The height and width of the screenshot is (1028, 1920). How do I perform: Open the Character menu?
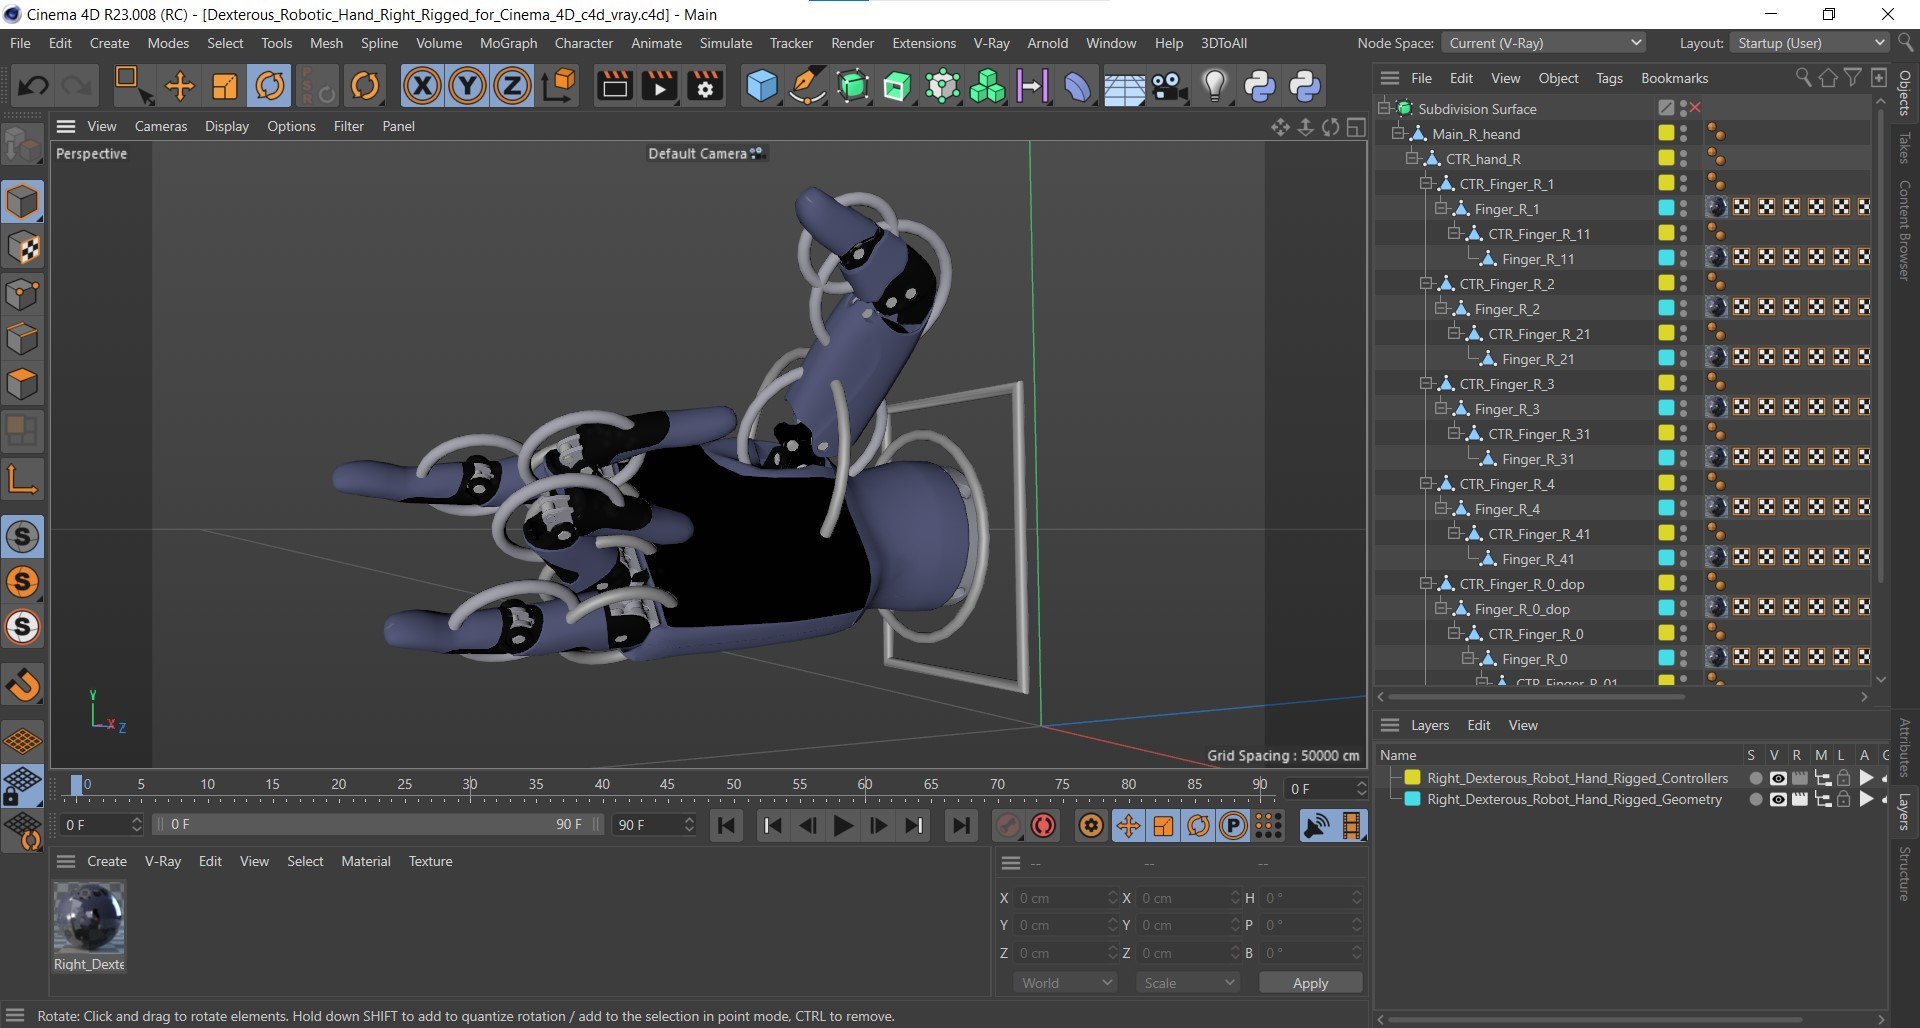tap(584, 43)
